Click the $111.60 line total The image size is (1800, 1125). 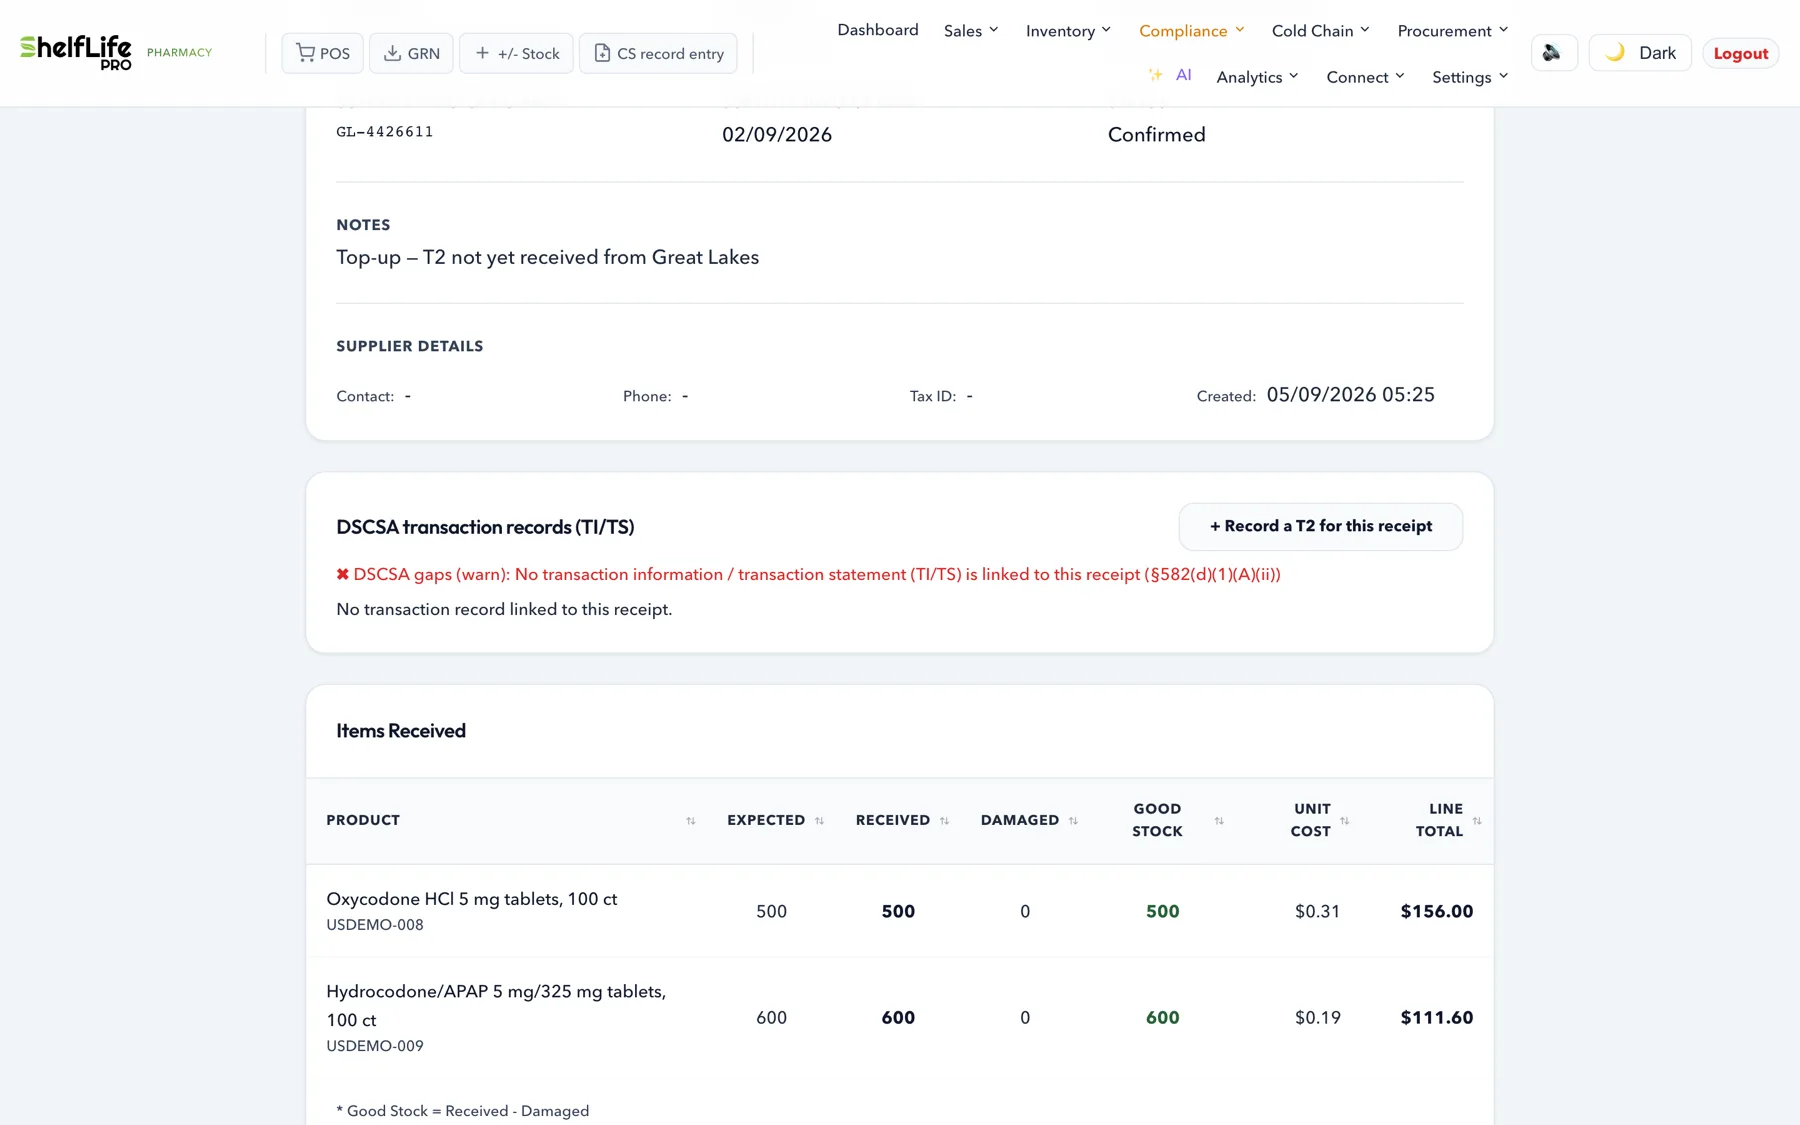[x=1437, y=1017]
